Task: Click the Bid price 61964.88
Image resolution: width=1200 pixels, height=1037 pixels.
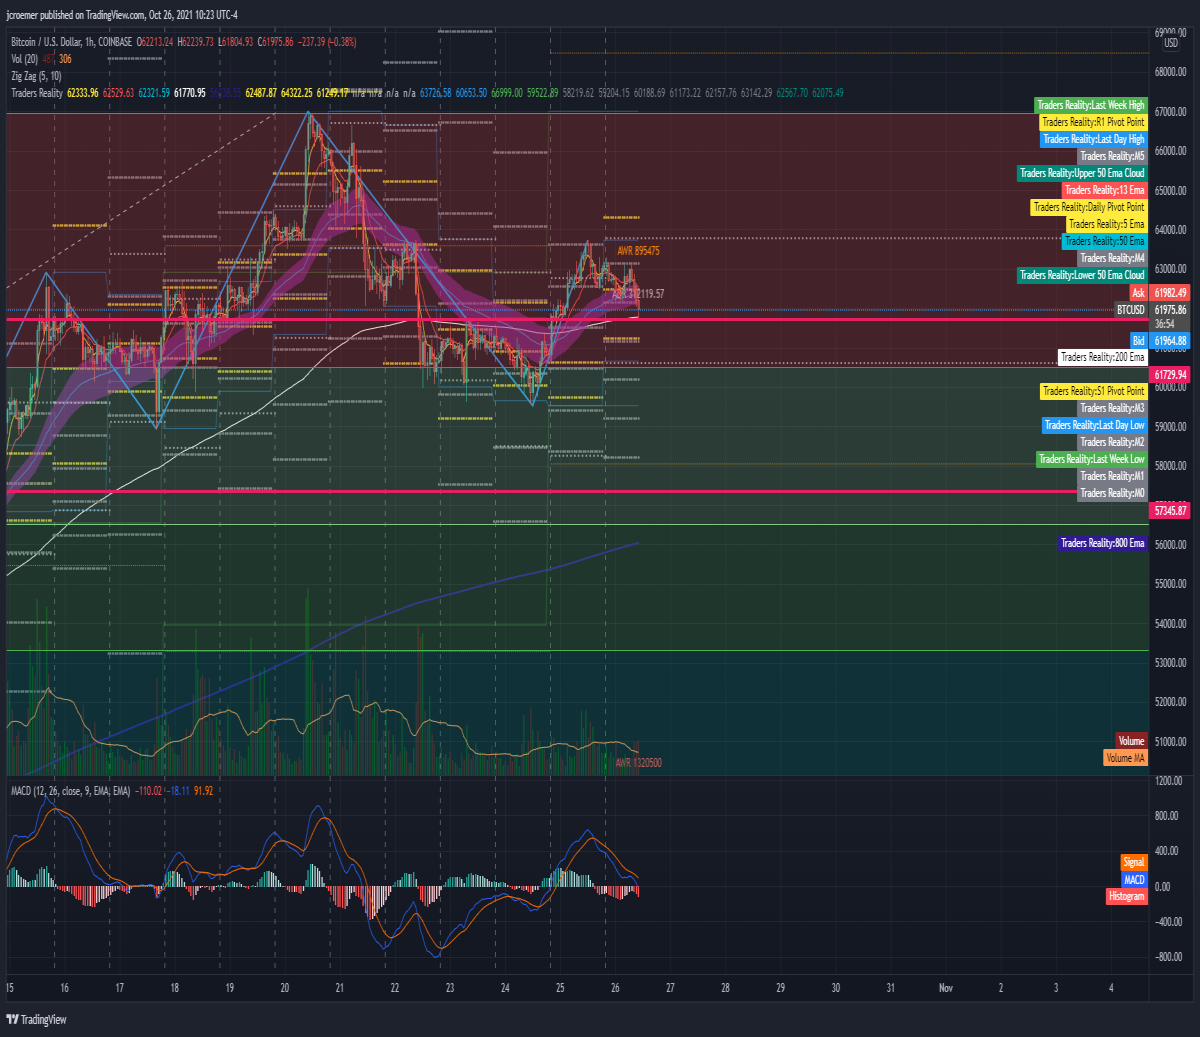Action: (x=1170, y=341)
